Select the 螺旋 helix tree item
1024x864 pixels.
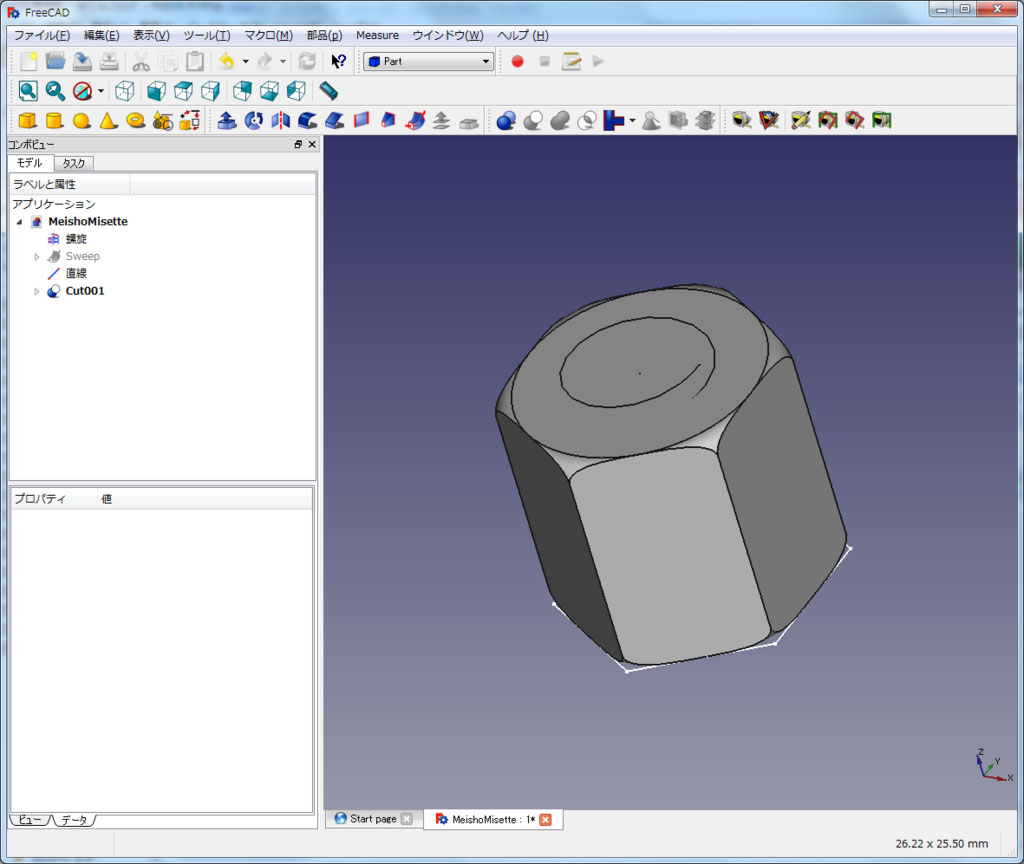point(76,239)
